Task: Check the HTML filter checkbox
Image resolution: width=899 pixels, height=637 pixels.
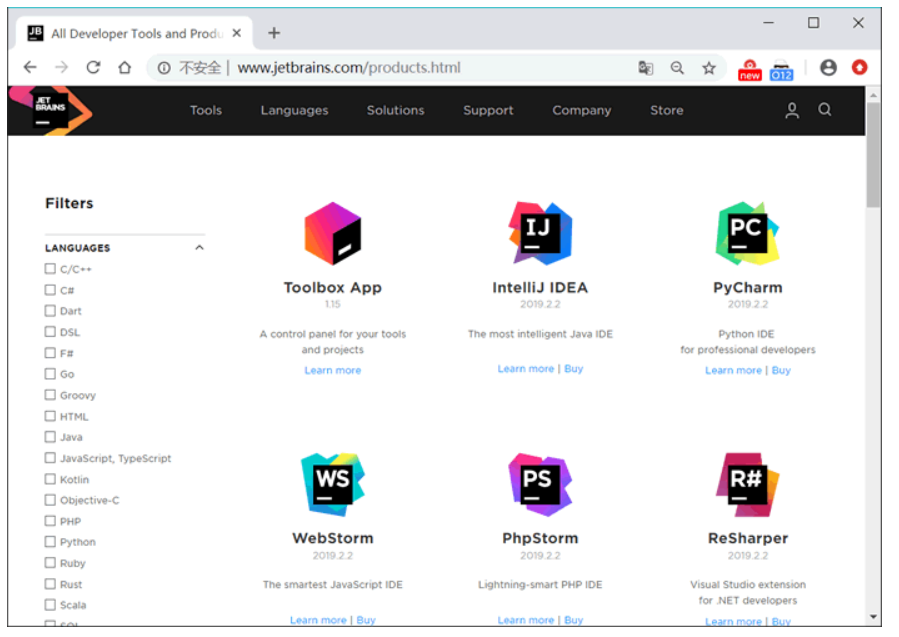Action: click(x=50, y=416)
